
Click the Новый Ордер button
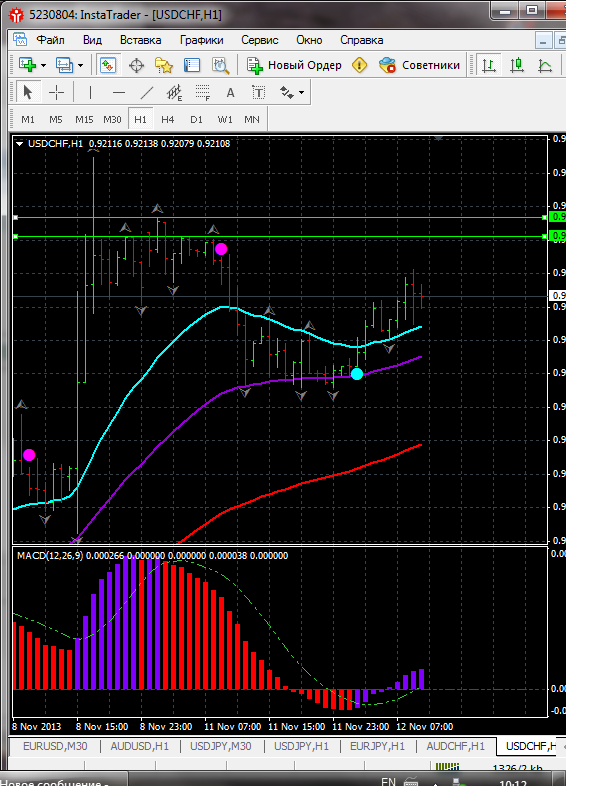(x=295, y=65)
